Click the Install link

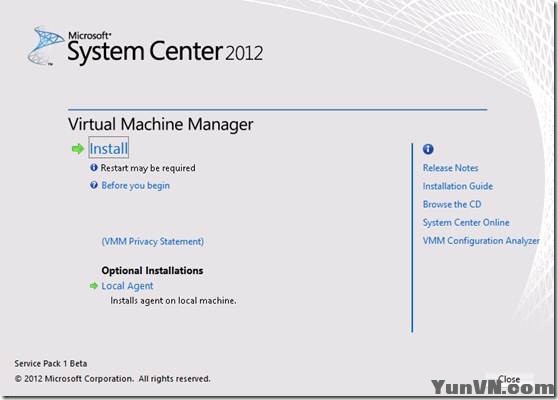tap(109, 149)
